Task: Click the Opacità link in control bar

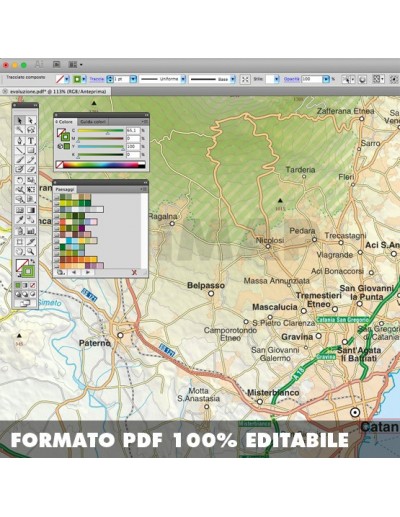Action: (x=292, y=79)
